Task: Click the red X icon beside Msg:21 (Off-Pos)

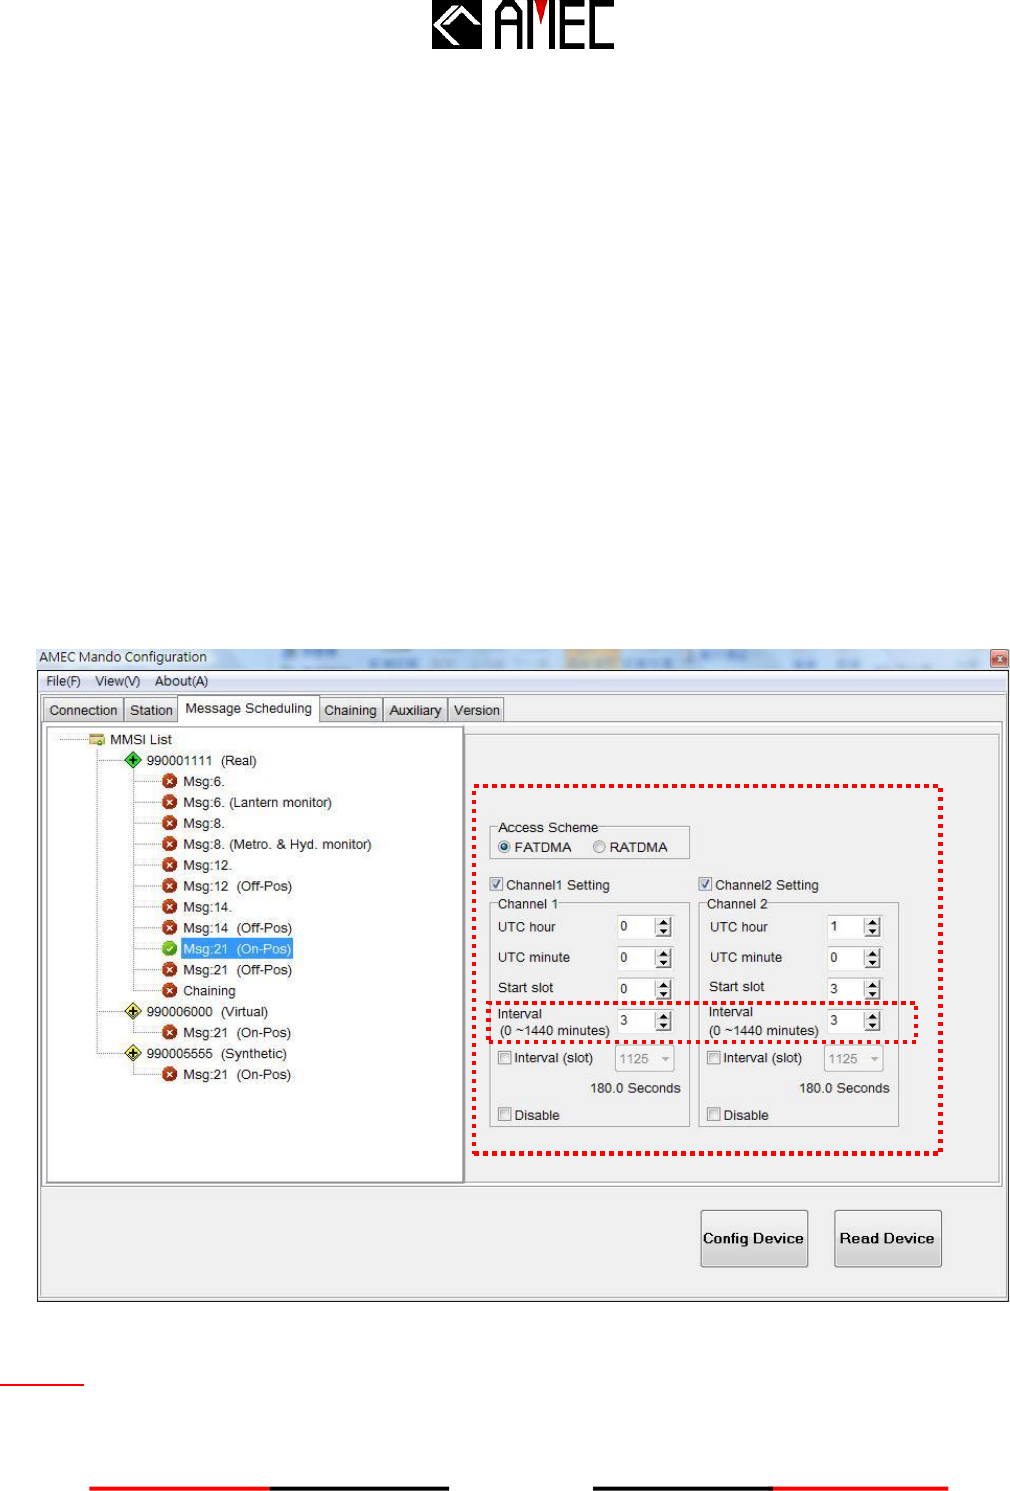Action: (170, 970)
